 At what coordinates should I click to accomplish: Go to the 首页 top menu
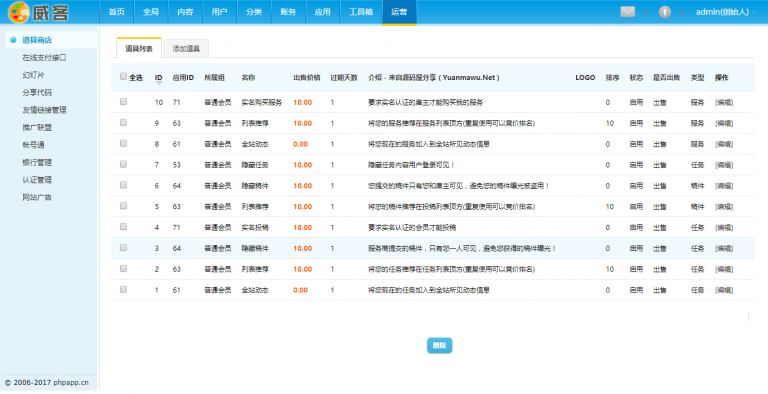pyautogui.click(x=117, y=12)
